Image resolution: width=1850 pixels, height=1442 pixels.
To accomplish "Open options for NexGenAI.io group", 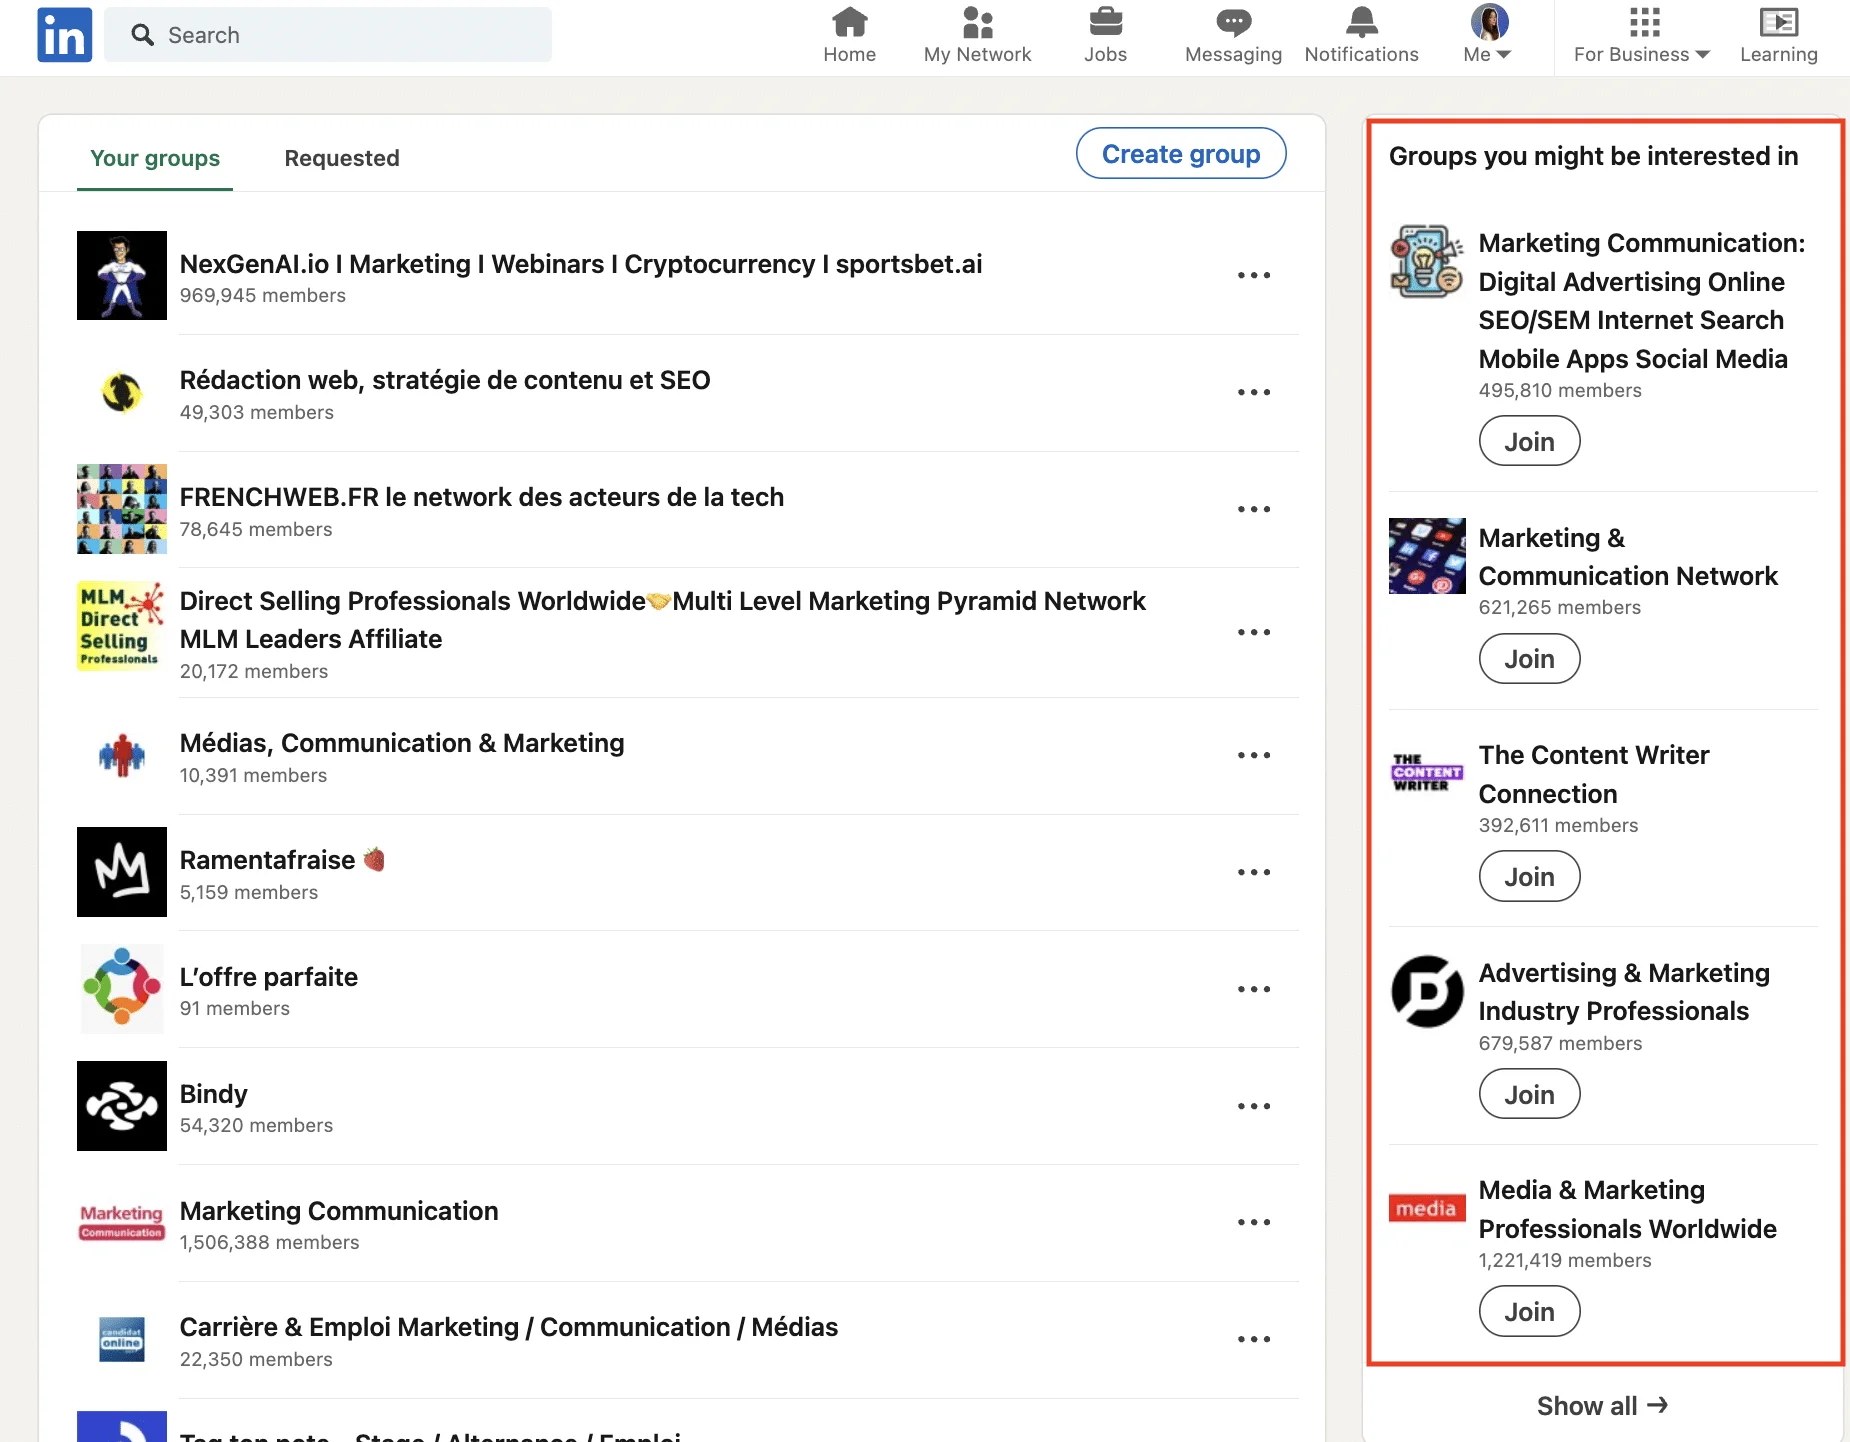I will (x=1254, y=275).
